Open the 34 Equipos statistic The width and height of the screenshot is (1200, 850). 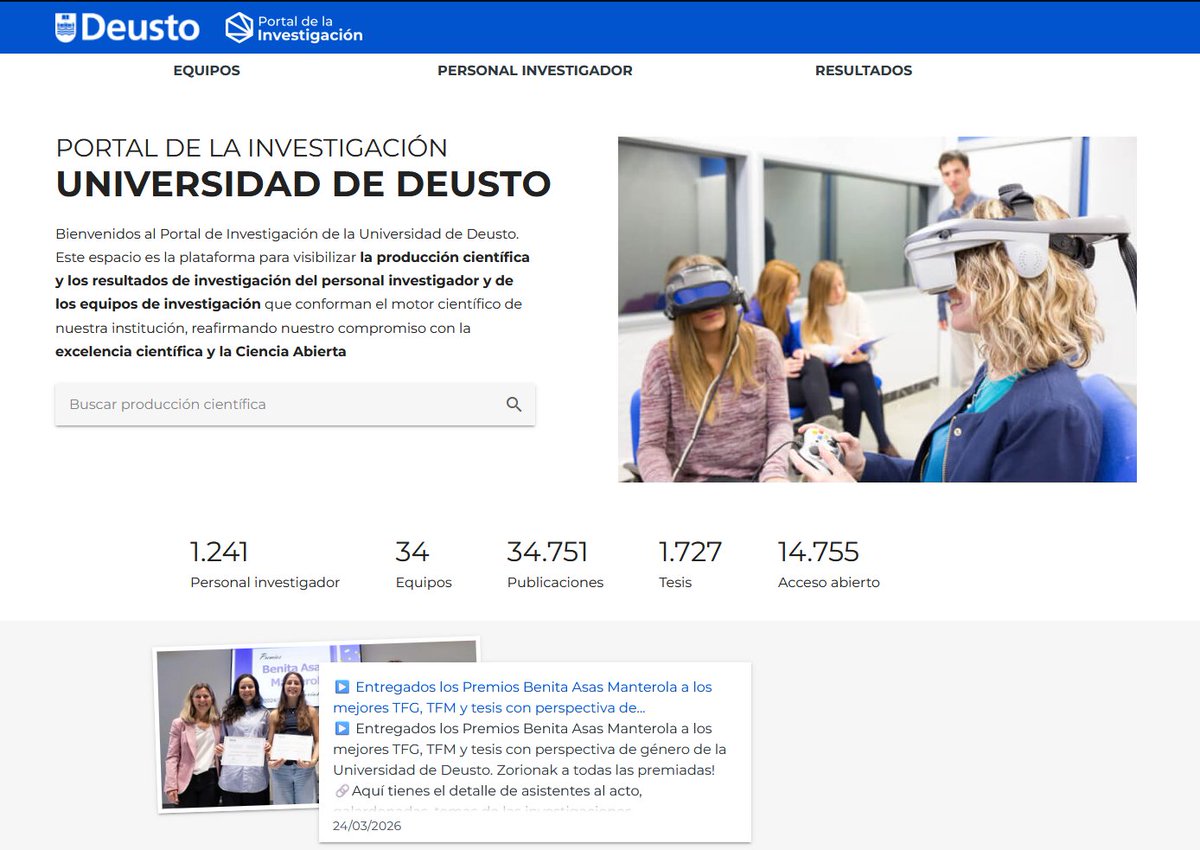click(x=424, y=565)
